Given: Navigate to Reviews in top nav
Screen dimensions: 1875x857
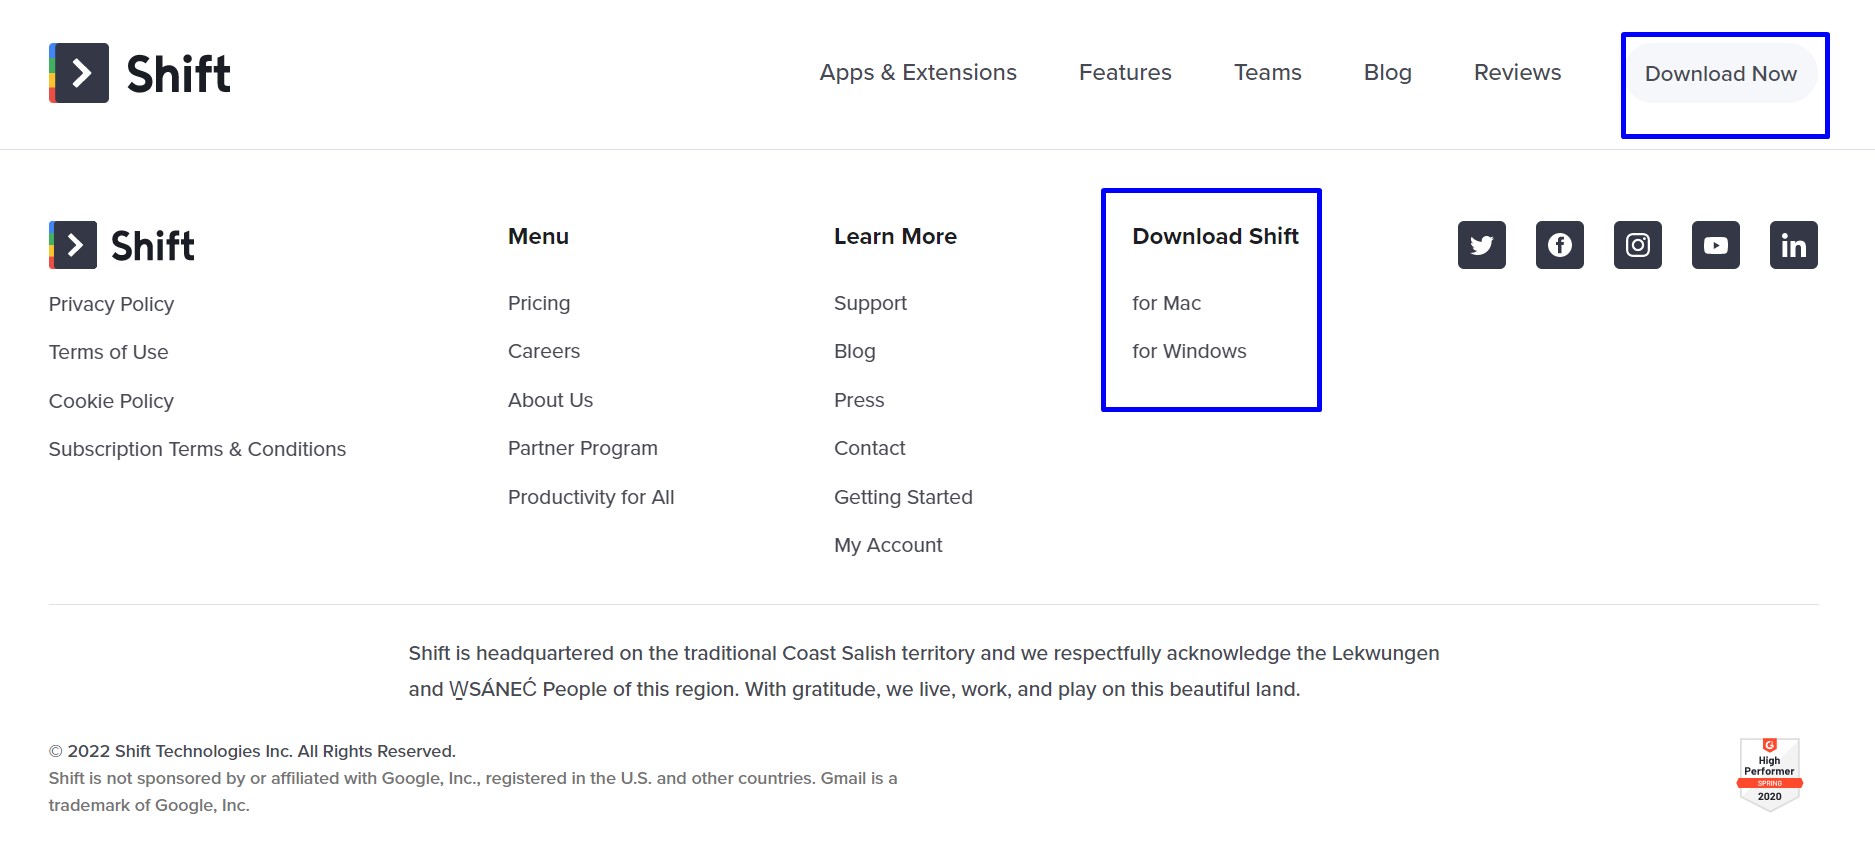Looking at the screenshot, I should (1516, 73).
